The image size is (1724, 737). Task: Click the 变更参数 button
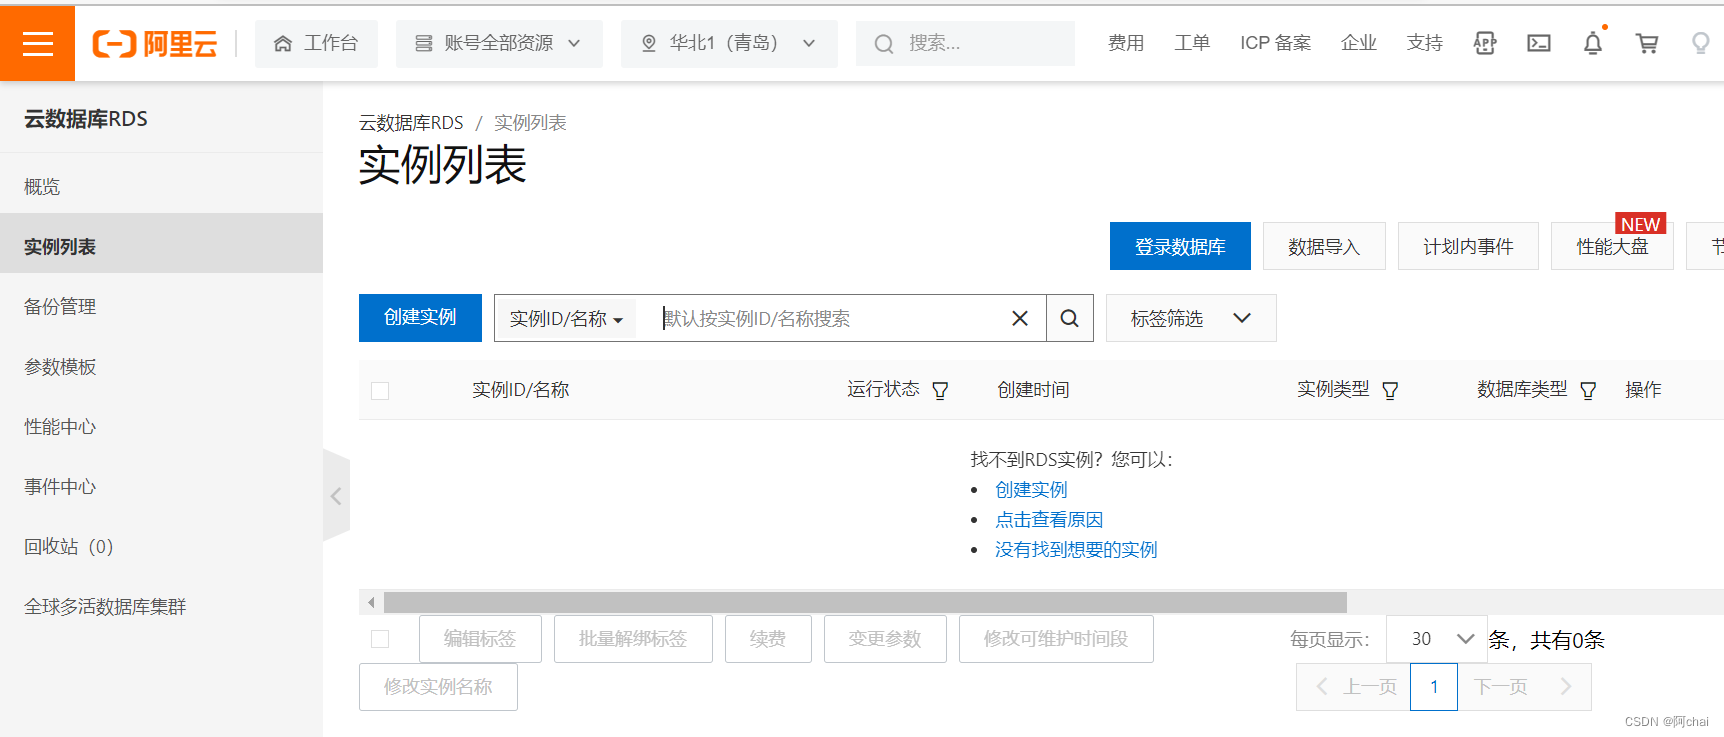[x=885, y=639]
